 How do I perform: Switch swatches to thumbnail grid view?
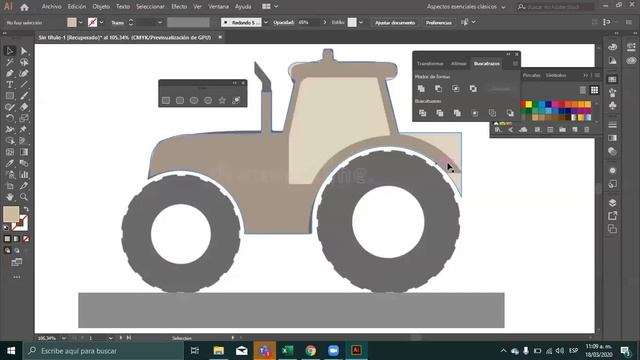click(x=594, y=90)
